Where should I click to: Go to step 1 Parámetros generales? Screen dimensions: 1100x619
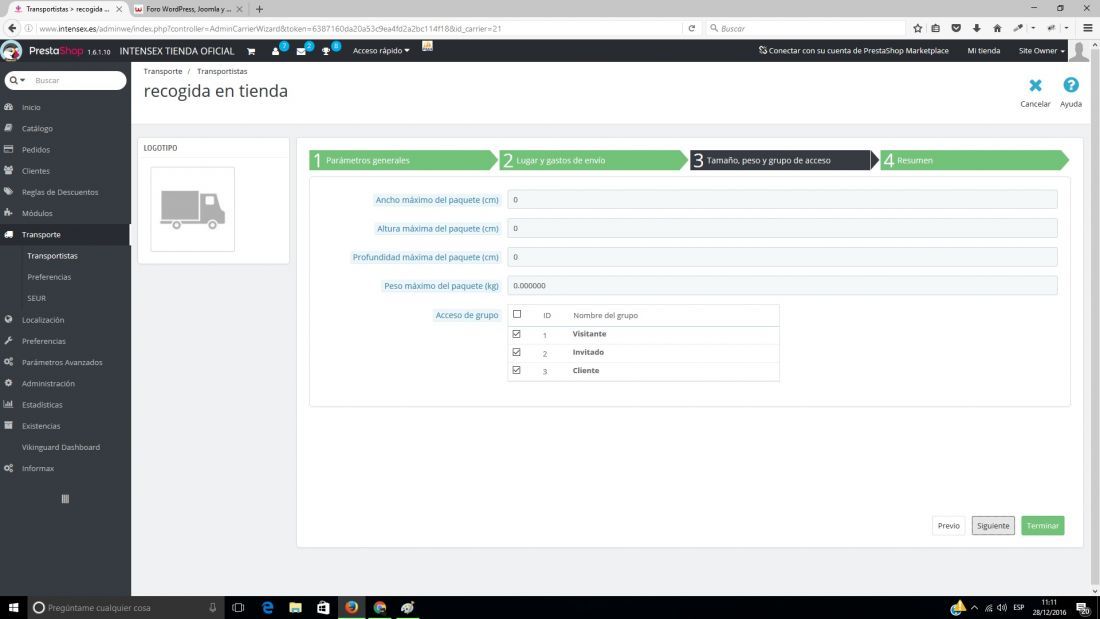[403, 160]
